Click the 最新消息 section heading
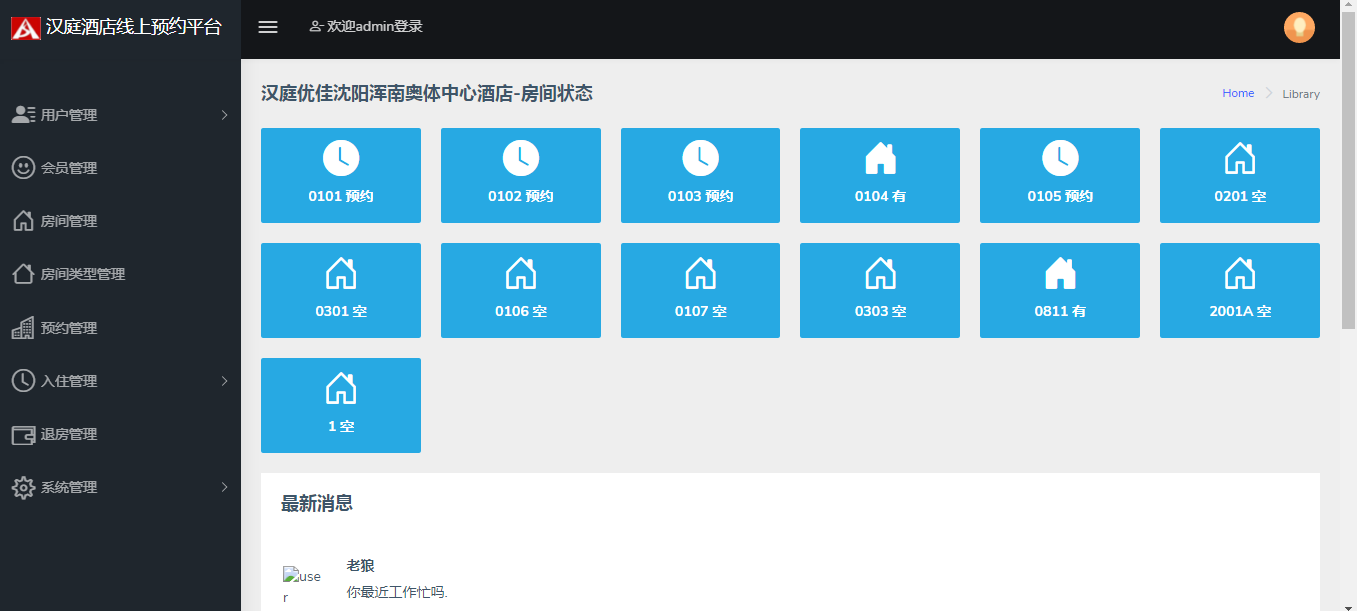This screenshot has height=611, width=1357. pyautogui.click(x=317, y=503)
